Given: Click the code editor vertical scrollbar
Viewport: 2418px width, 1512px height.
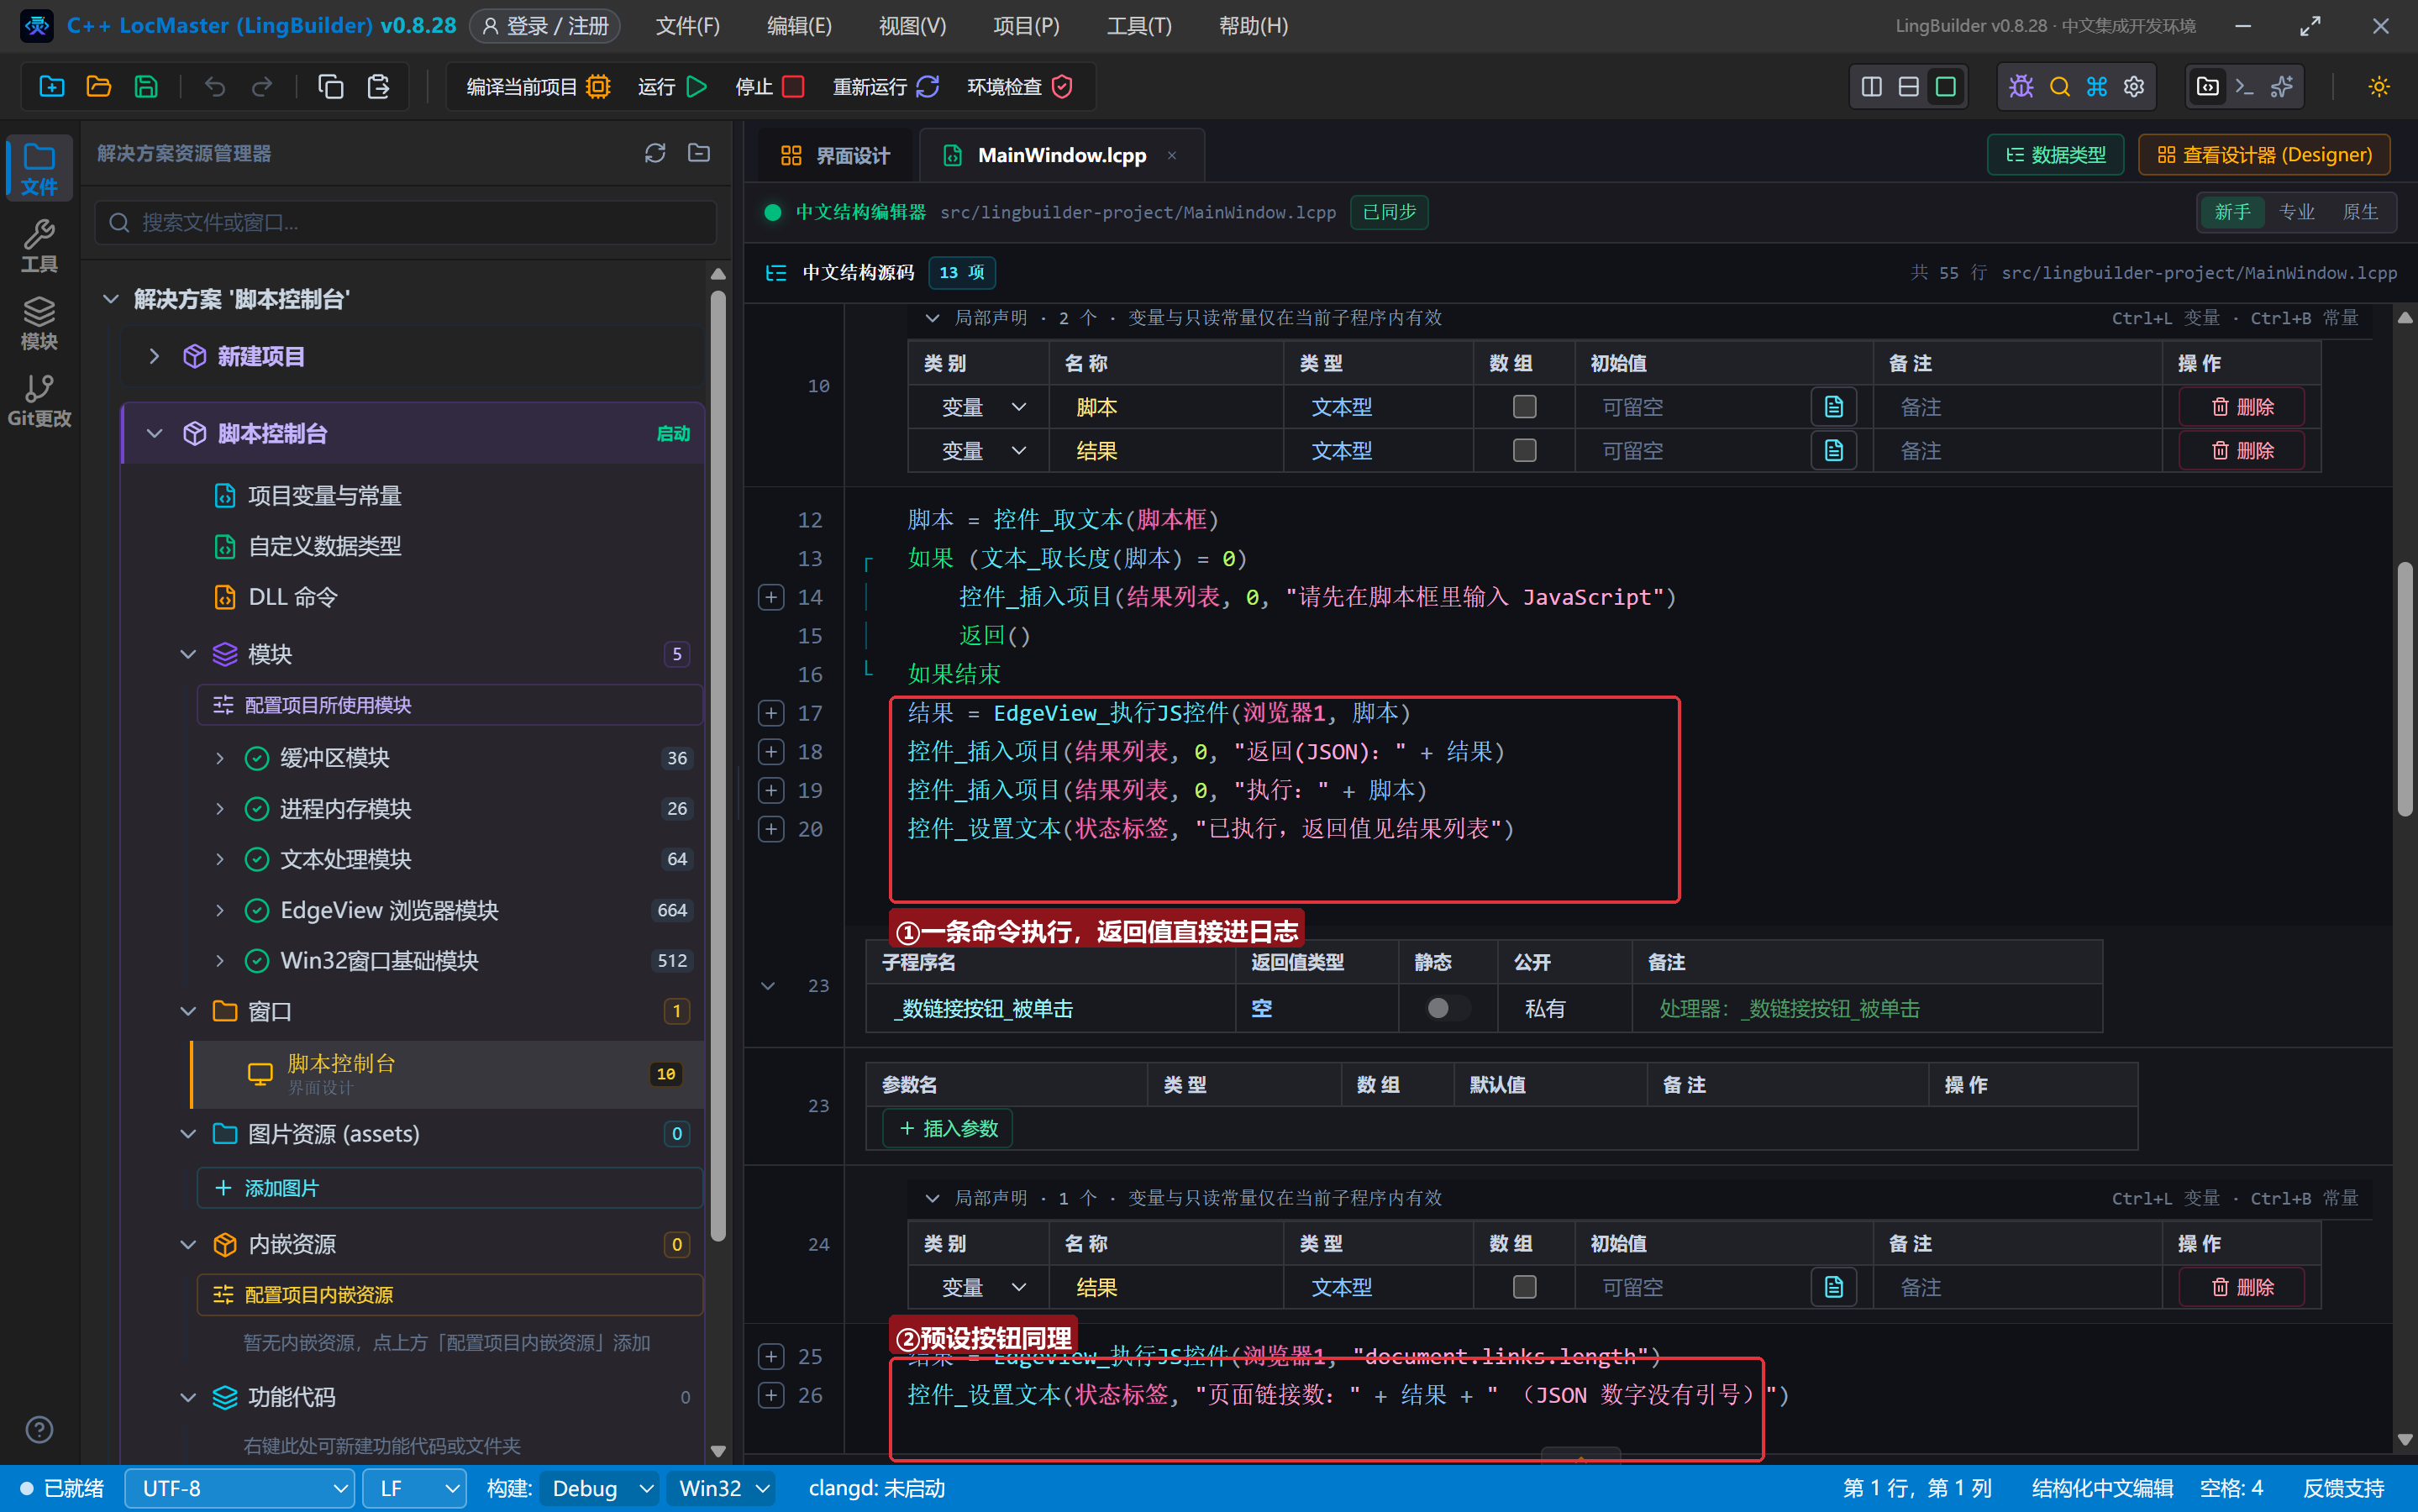Looking at the screenshot, I should [x=2405, y=690].
